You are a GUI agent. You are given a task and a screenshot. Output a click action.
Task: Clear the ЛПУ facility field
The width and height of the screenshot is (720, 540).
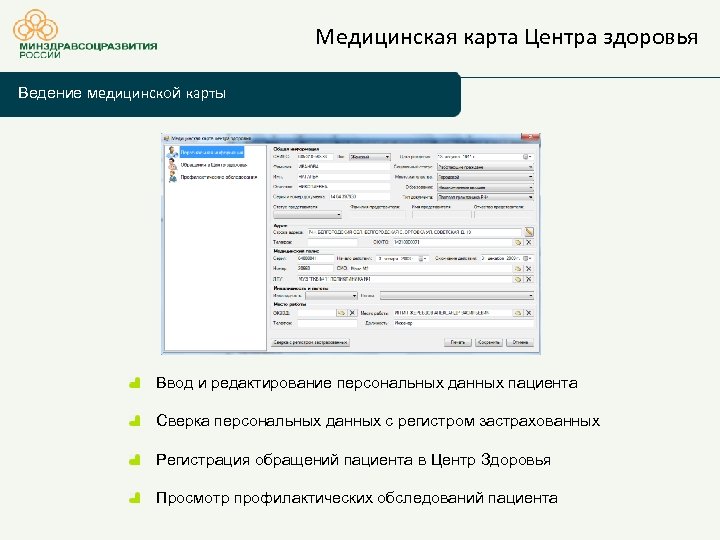point(529,279)
